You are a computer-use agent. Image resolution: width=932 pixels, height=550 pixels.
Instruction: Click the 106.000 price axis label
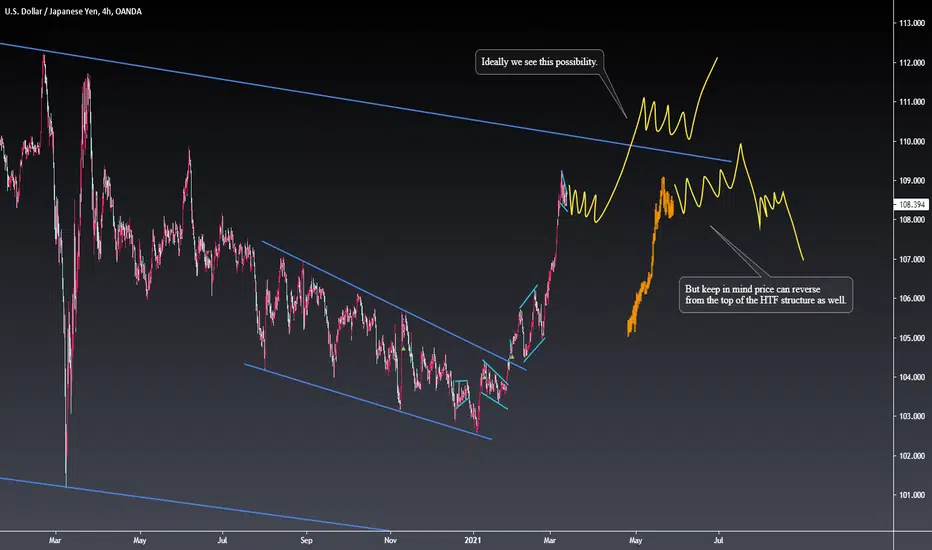pyautogui.click(x=912, y=298)
